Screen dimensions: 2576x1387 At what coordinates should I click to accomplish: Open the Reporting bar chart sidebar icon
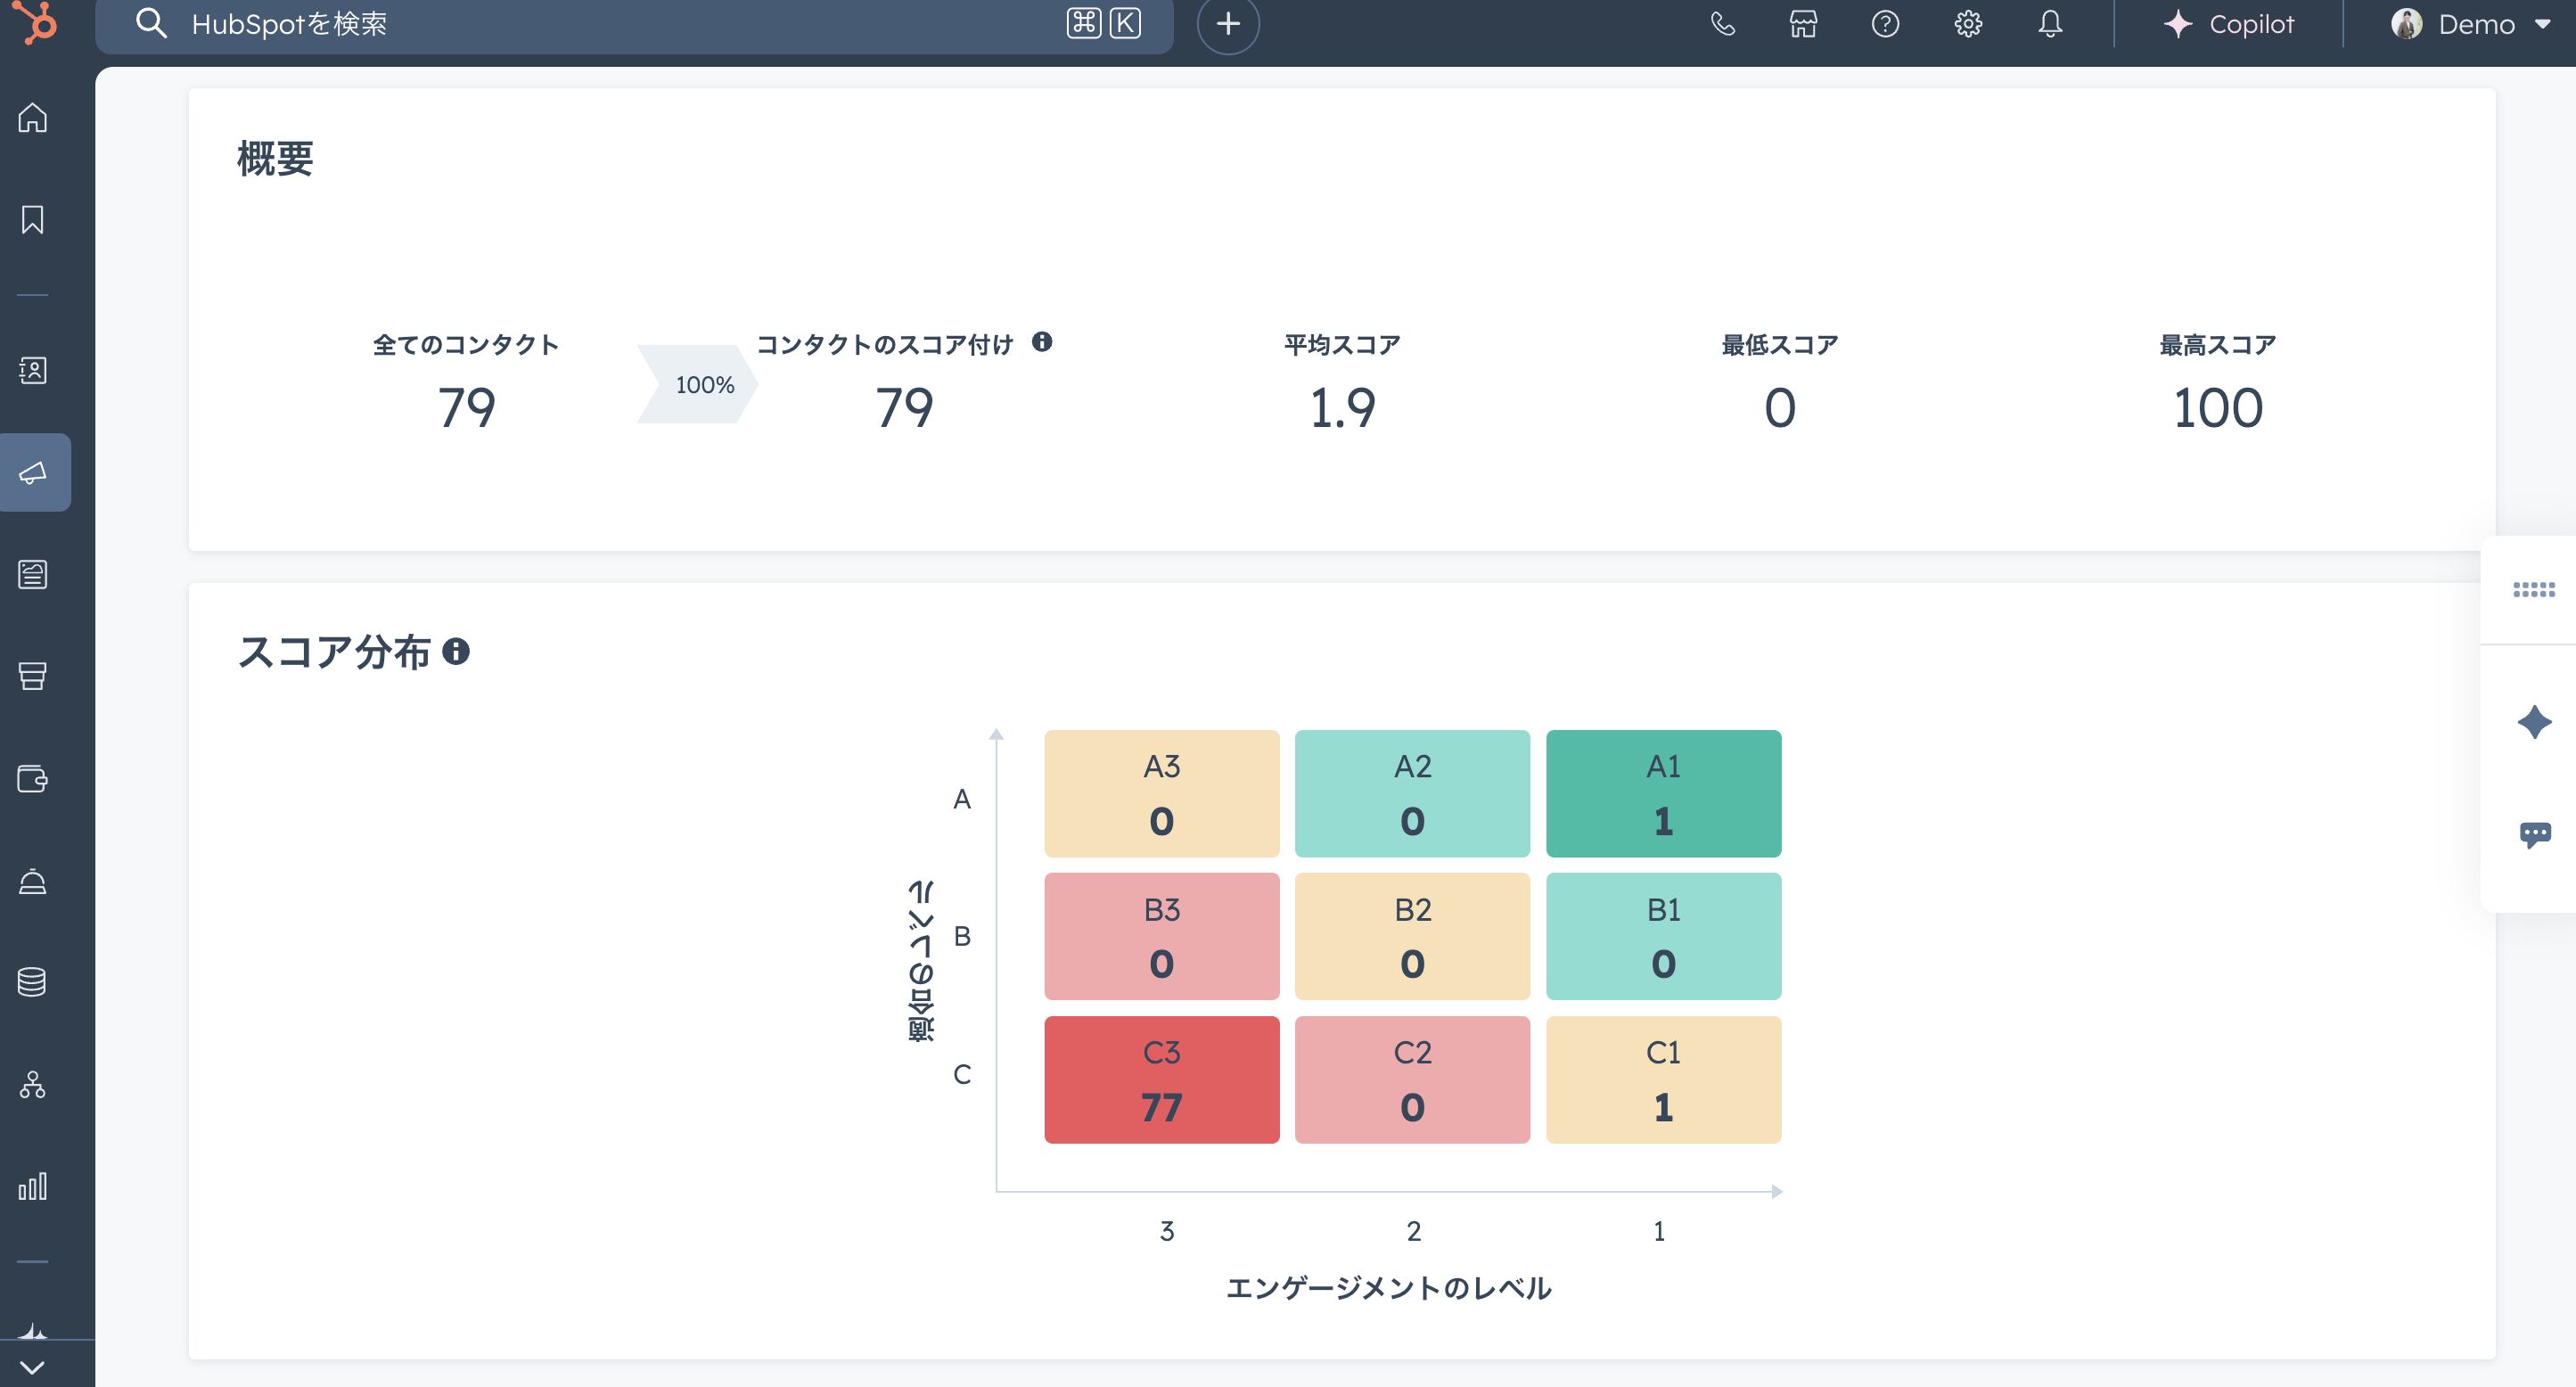tap(33, 1186)
